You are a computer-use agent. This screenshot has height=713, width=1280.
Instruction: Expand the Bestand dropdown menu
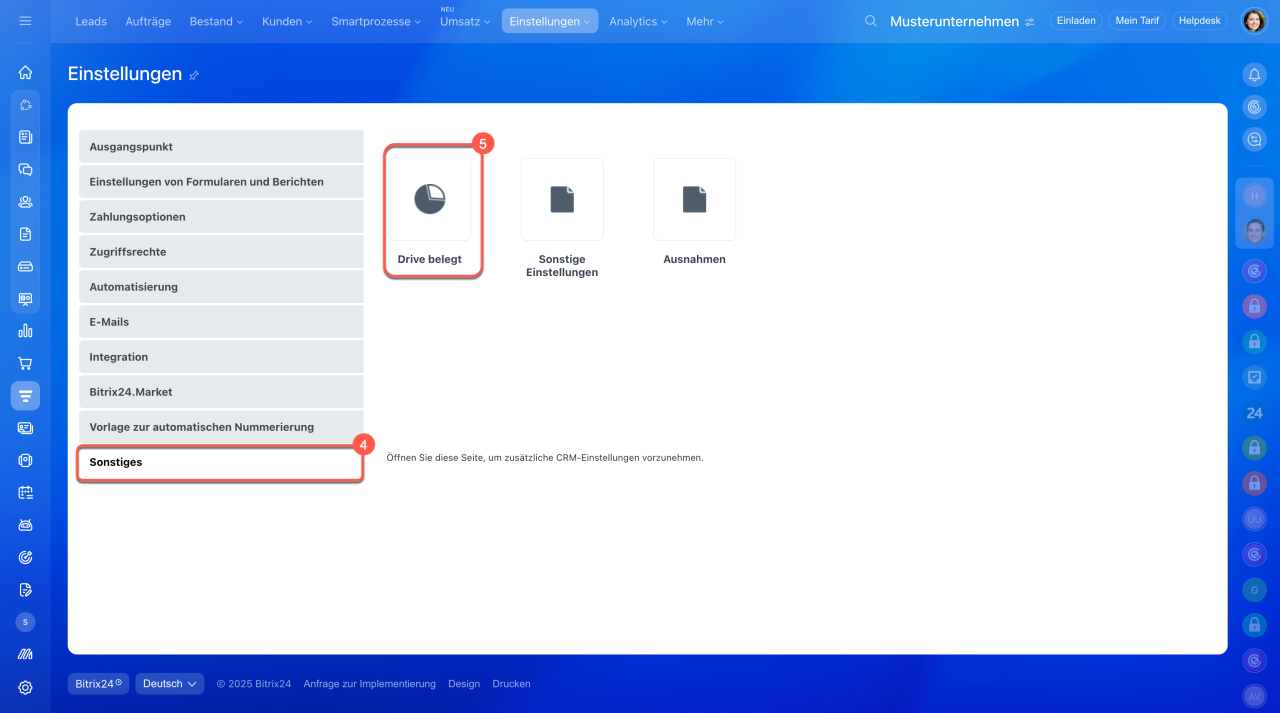(216, 21)
